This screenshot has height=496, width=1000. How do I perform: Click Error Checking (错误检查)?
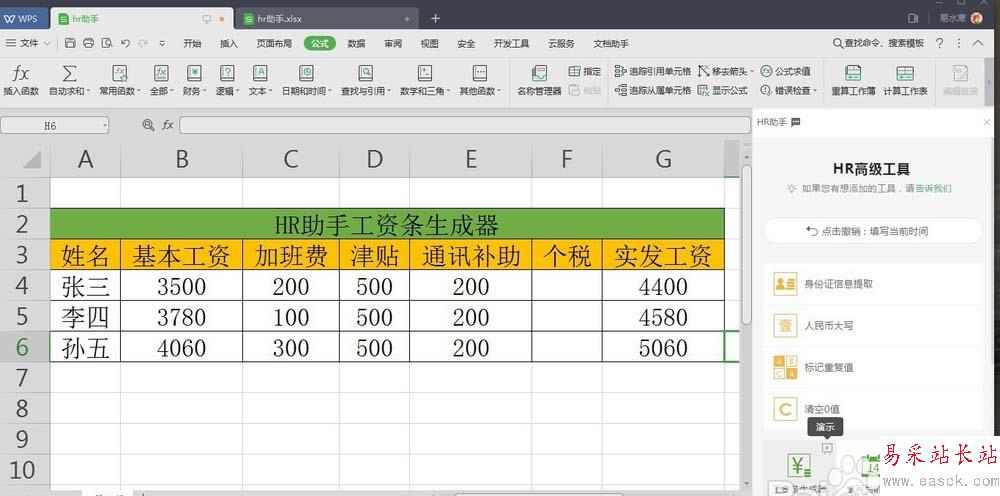[x=789, y=91]
